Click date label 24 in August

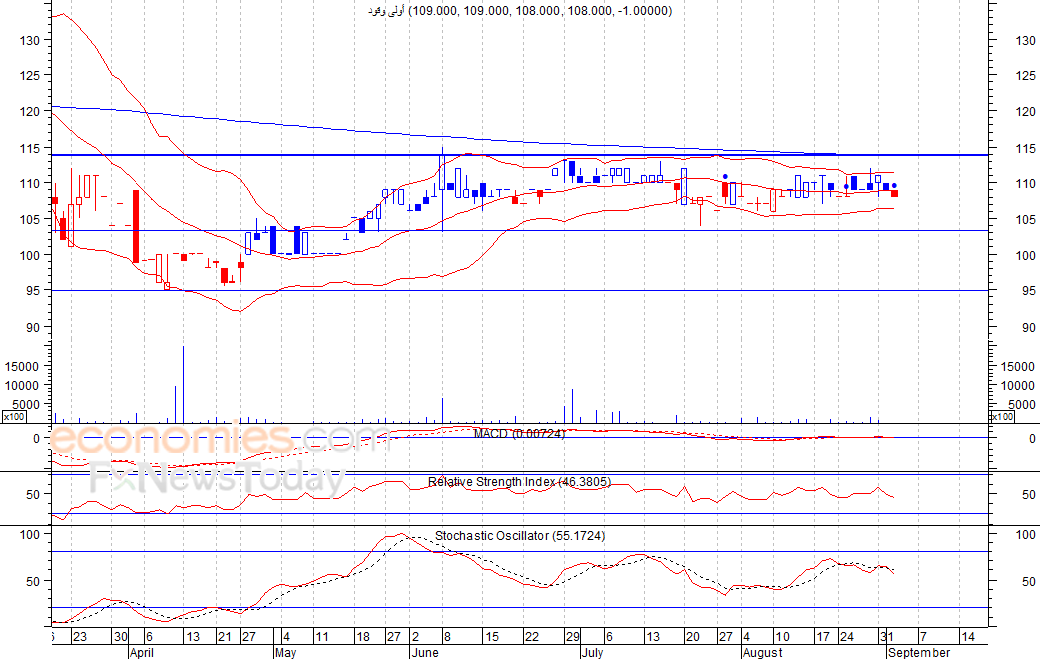(x=847, y=636)
